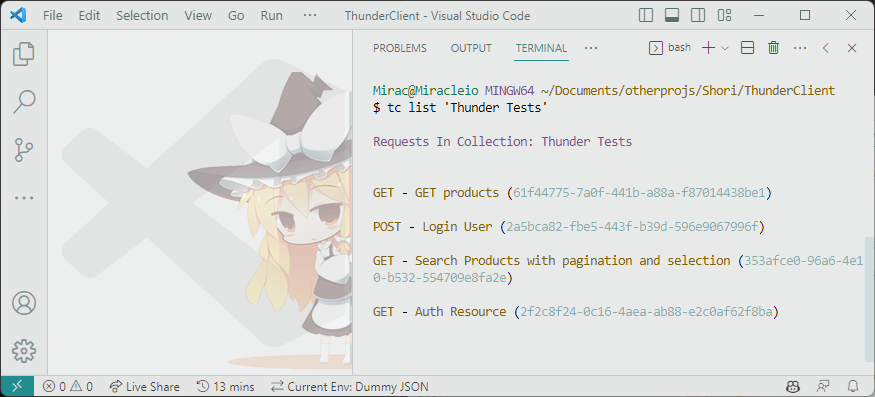Open the Source Control view icon
The image size is (875, 397).
click(23, 150)
